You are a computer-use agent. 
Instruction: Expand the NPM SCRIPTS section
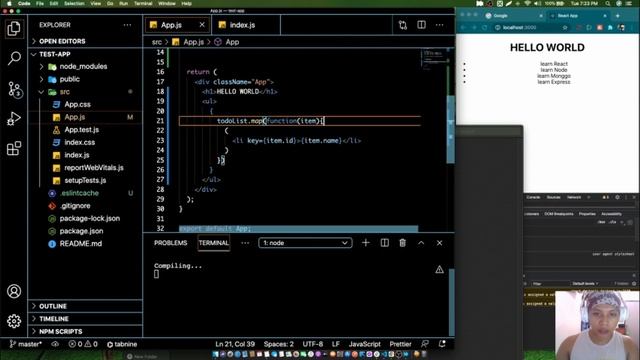click(x=86, y=331)
